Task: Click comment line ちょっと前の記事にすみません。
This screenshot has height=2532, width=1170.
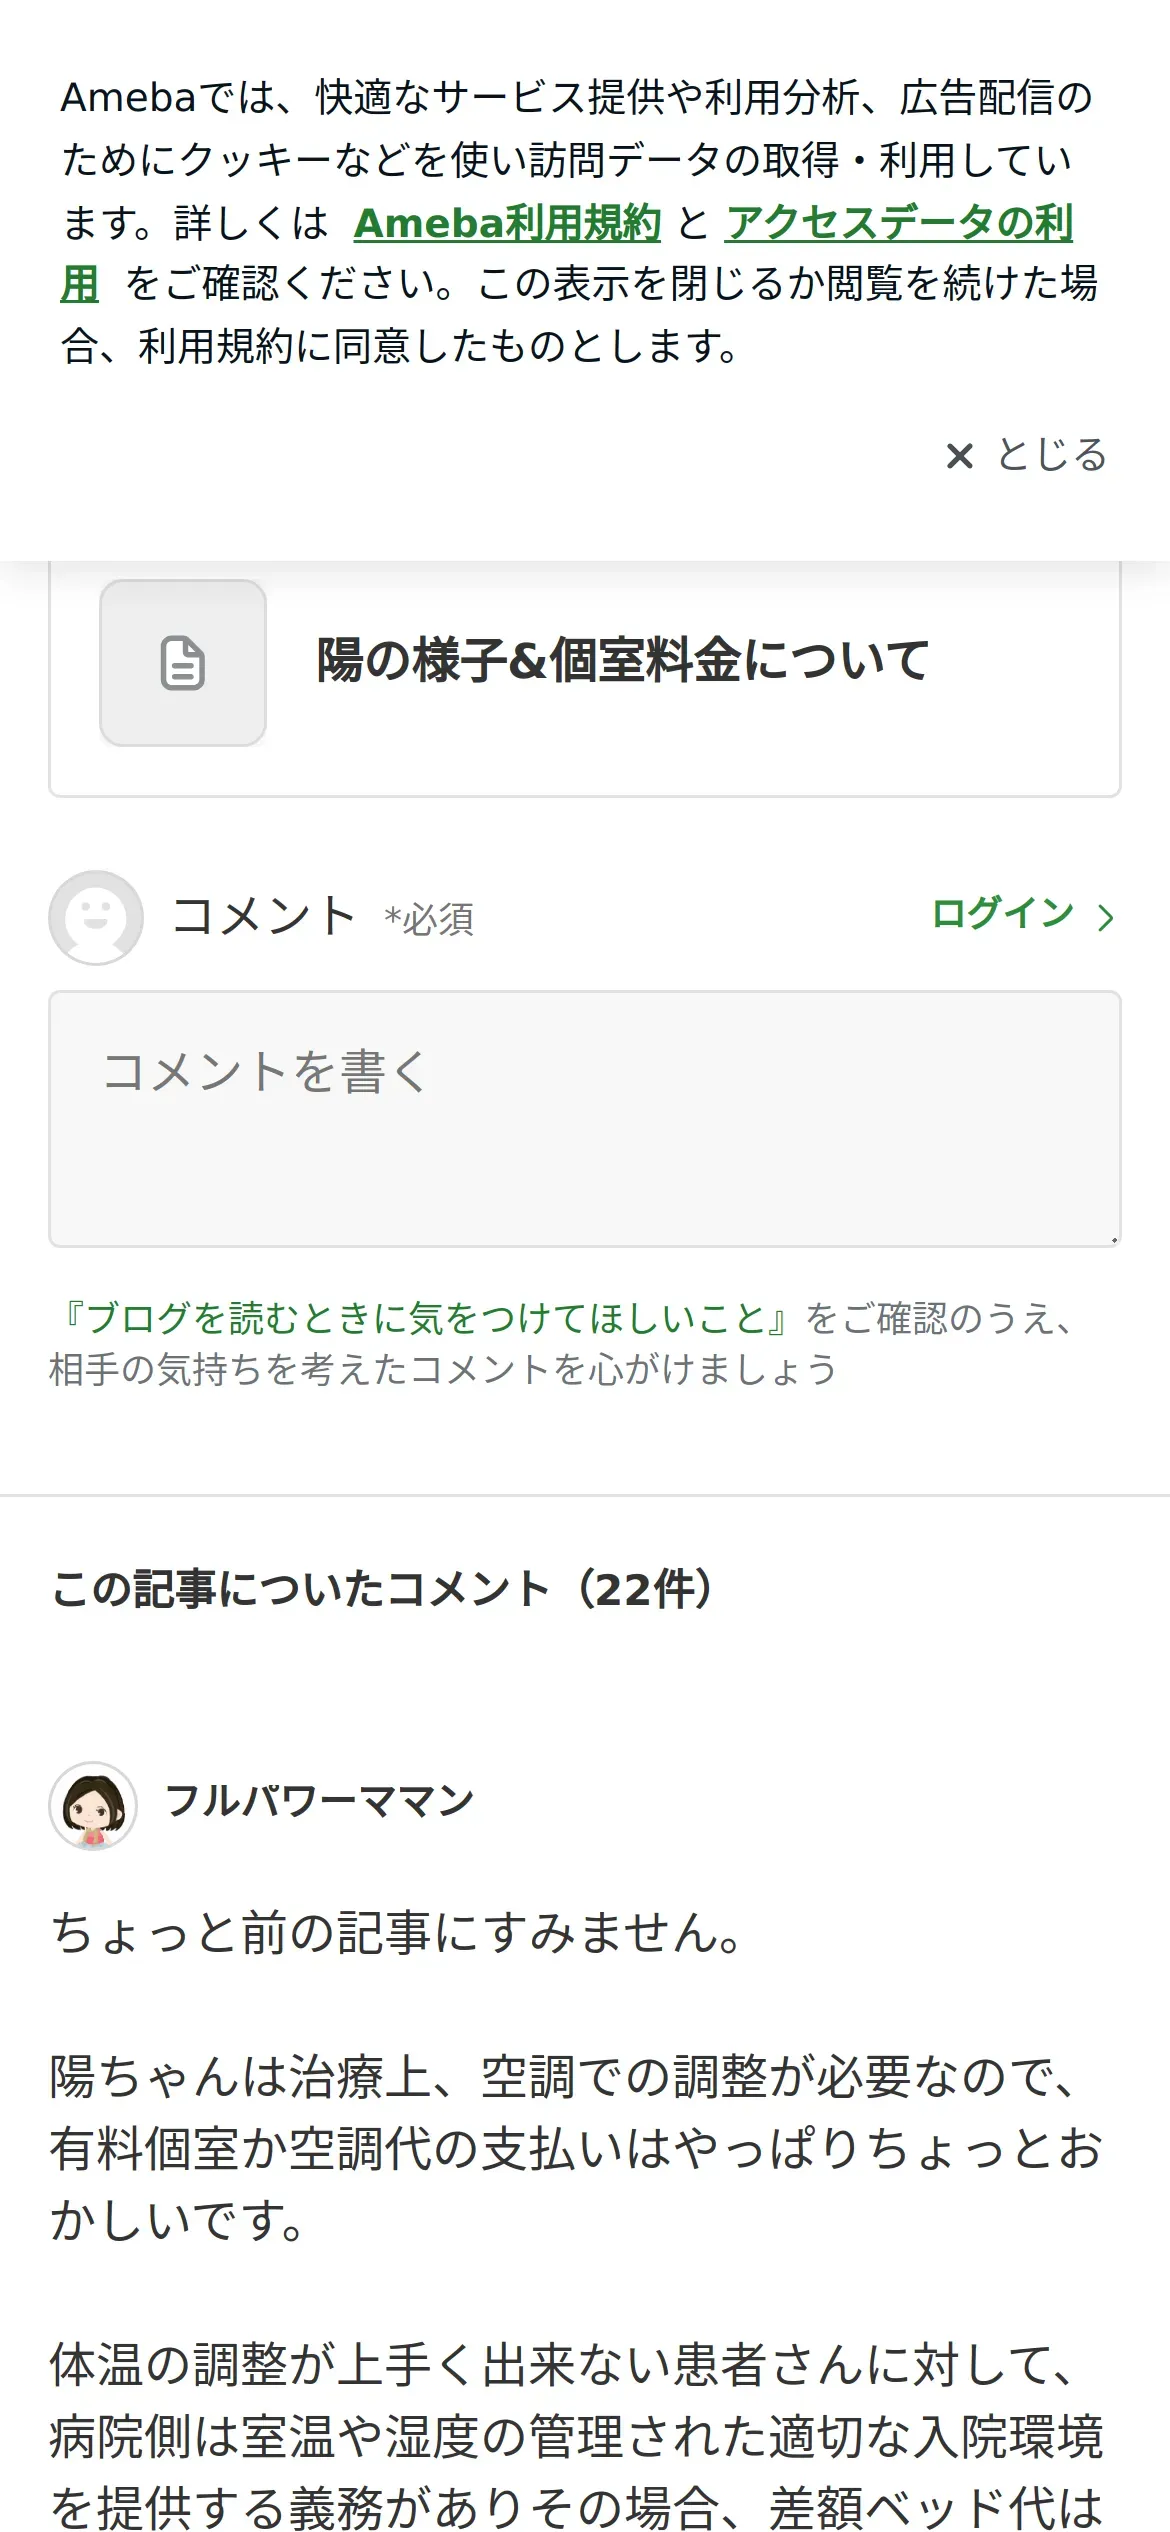Action: (x=397, y=1933)
